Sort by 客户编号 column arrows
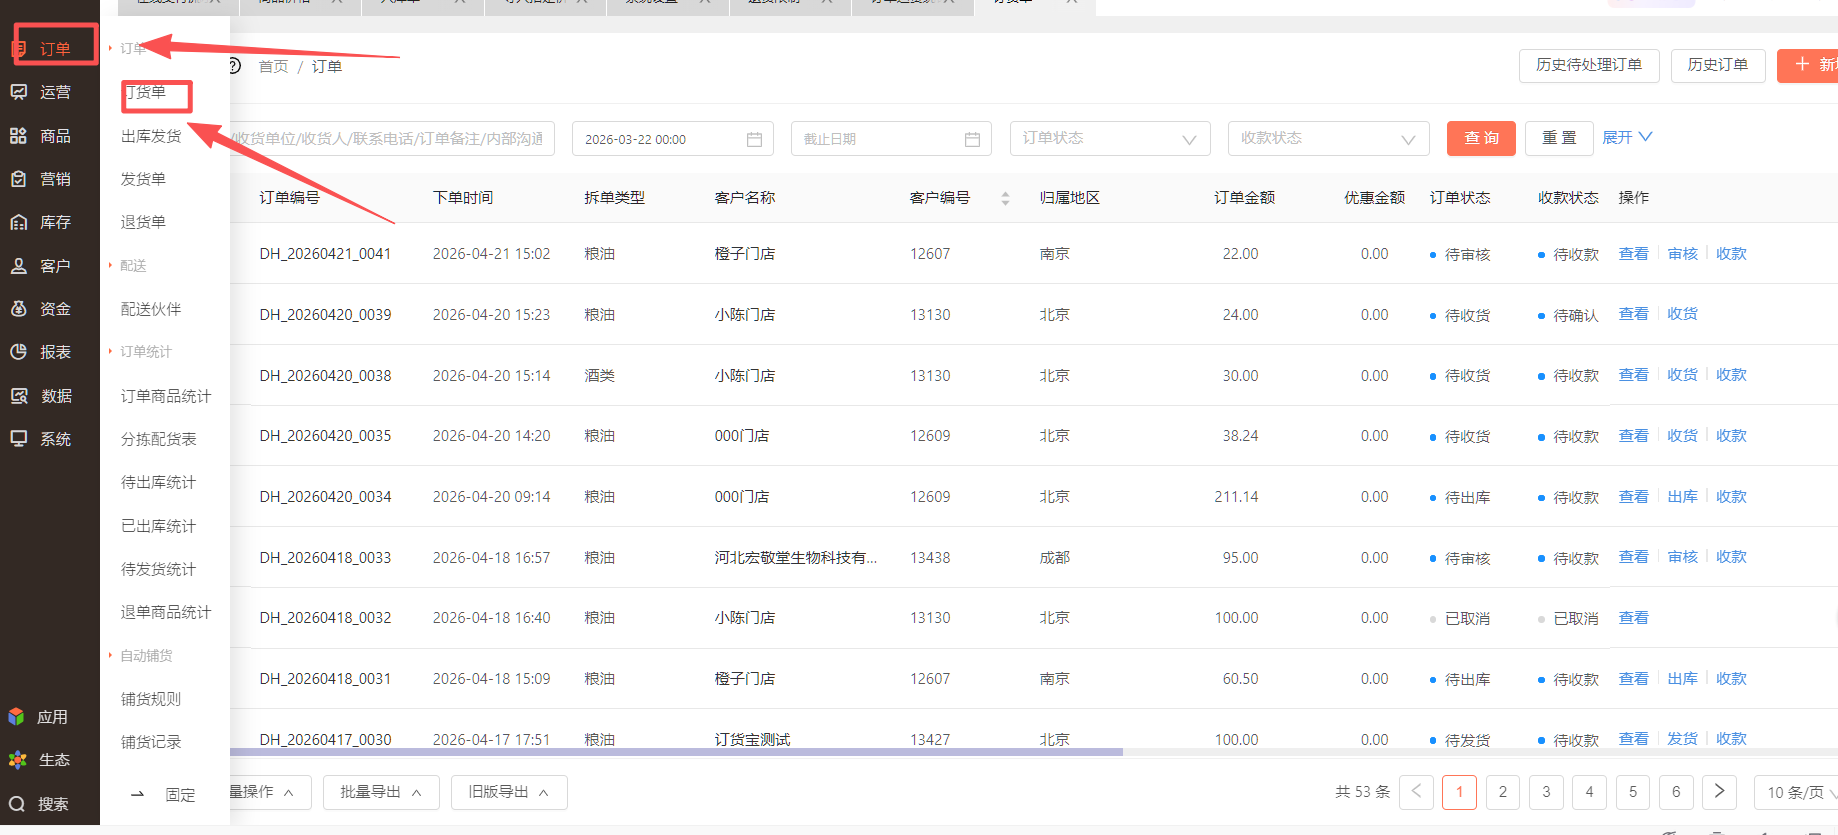 tap(1005, 198)
